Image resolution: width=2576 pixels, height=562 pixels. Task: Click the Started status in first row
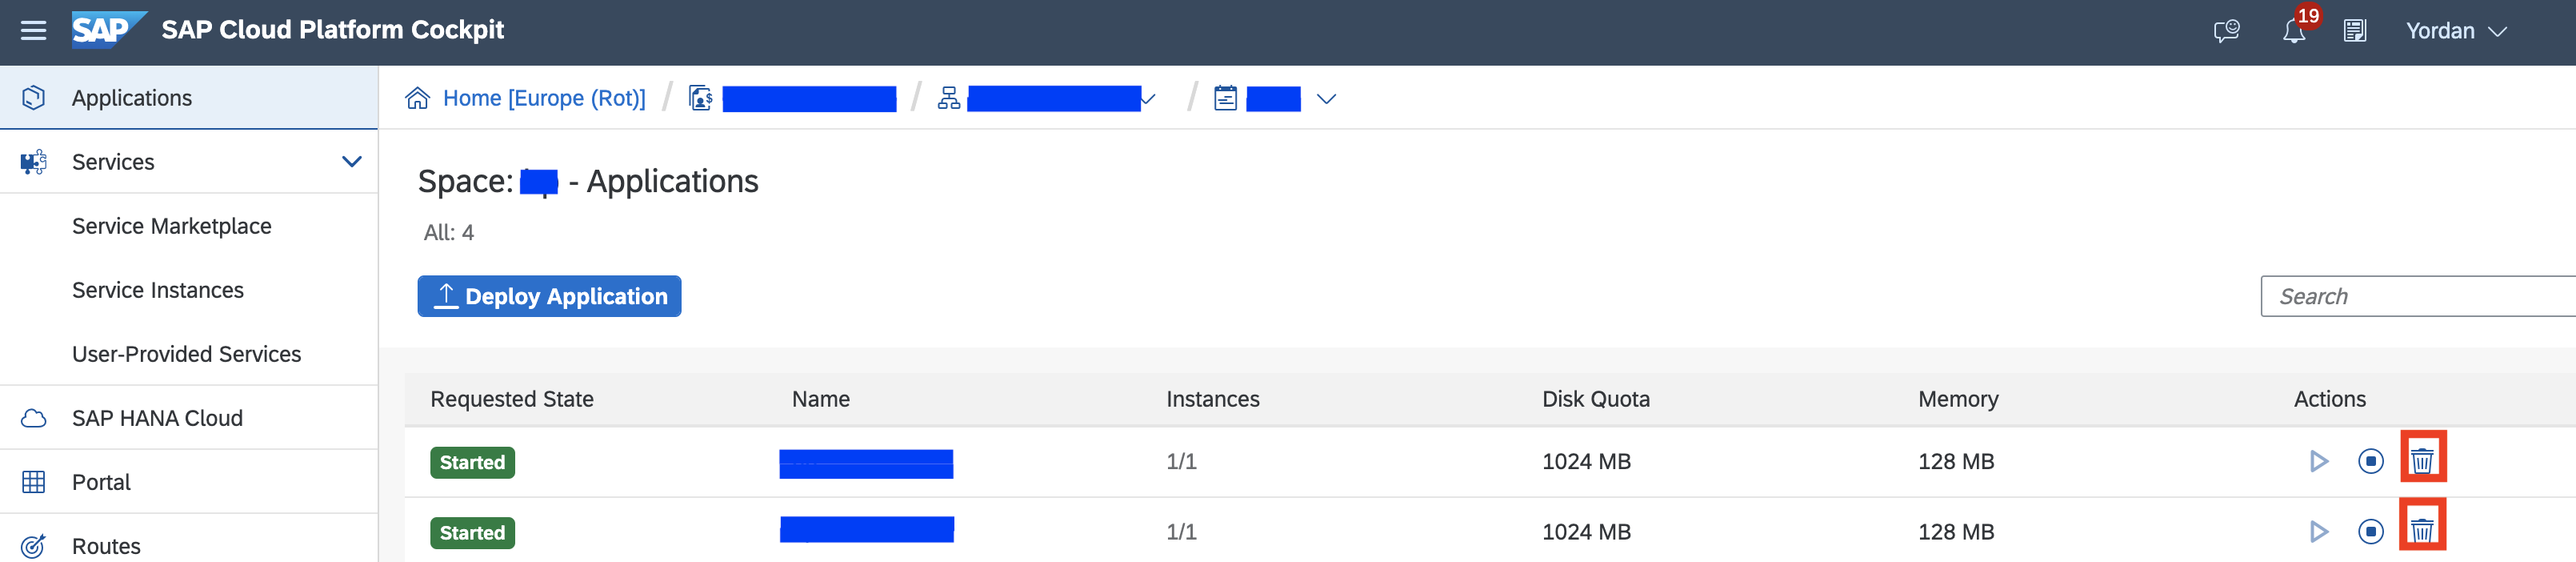coord(472,462)
